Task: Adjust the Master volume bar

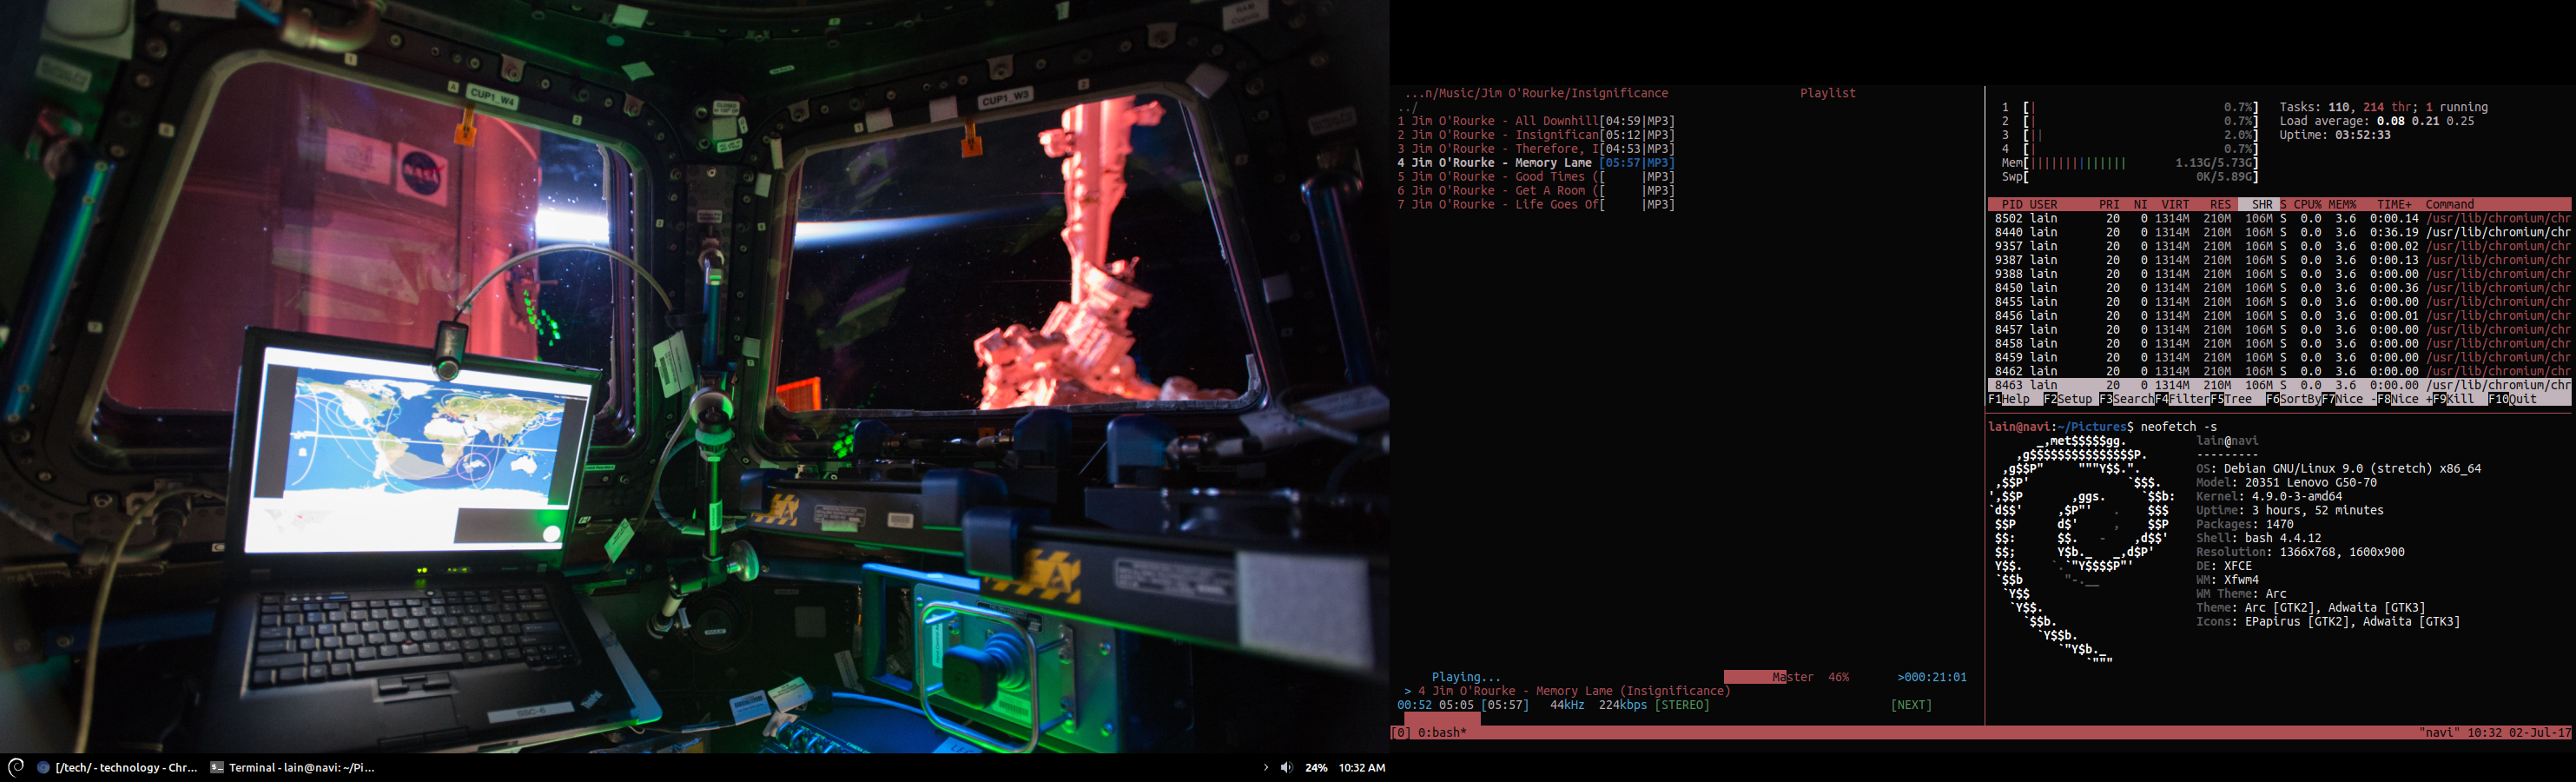Action: click(1754, 677)
